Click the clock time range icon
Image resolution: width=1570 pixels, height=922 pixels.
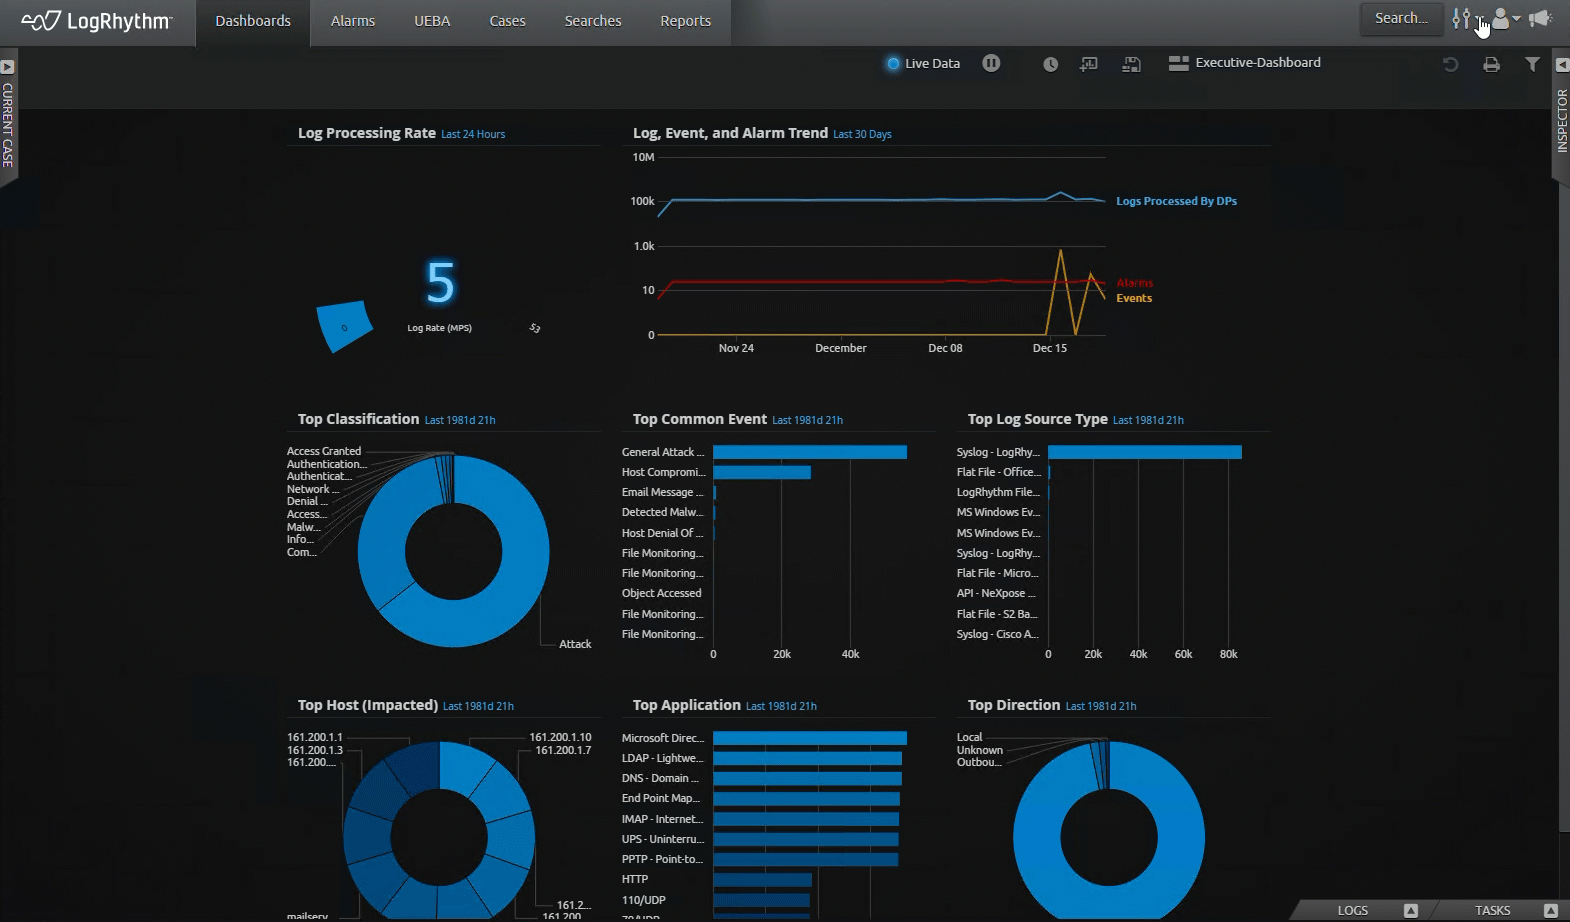point(1050,64)
